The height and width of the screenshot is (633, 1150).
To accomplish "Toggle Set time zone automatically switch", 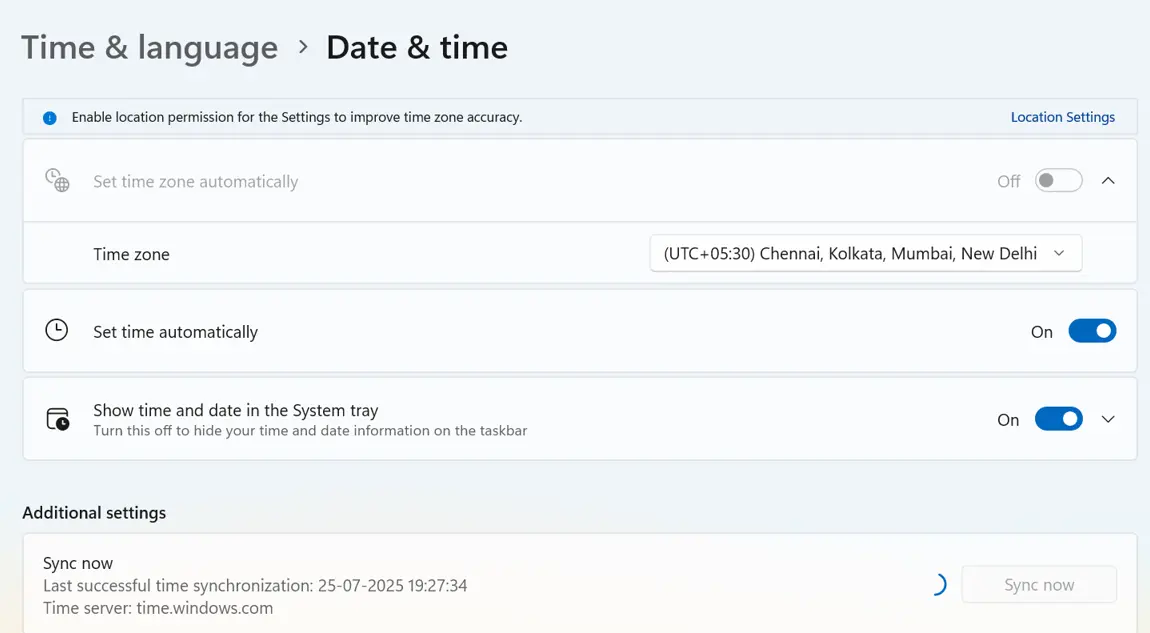I will click(x=1058, y=181).
